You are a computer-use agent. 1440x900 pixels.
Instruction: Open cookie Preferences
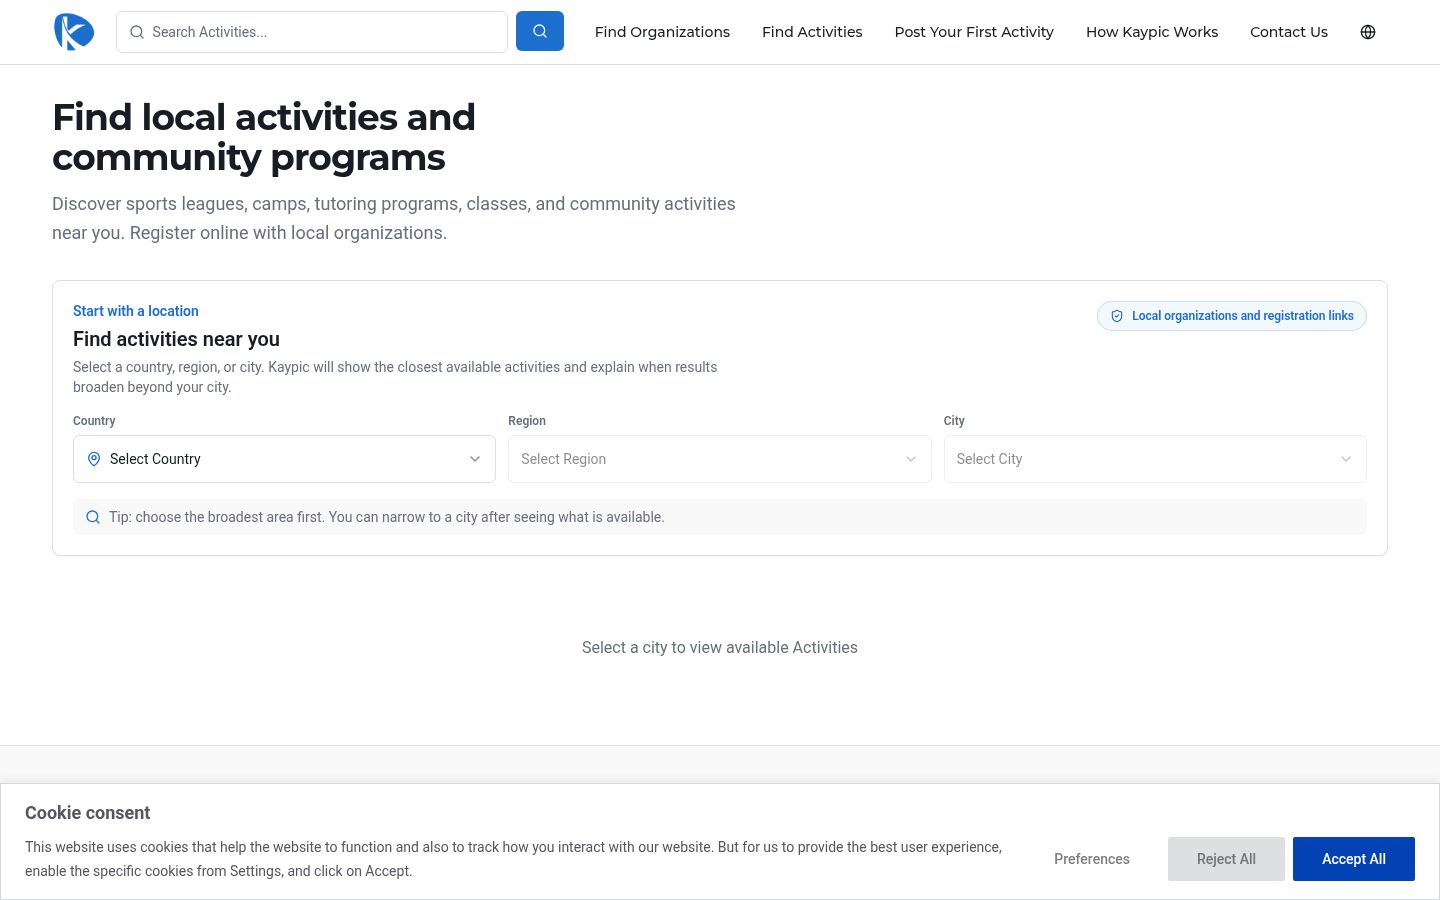(x=1092, y=859)
